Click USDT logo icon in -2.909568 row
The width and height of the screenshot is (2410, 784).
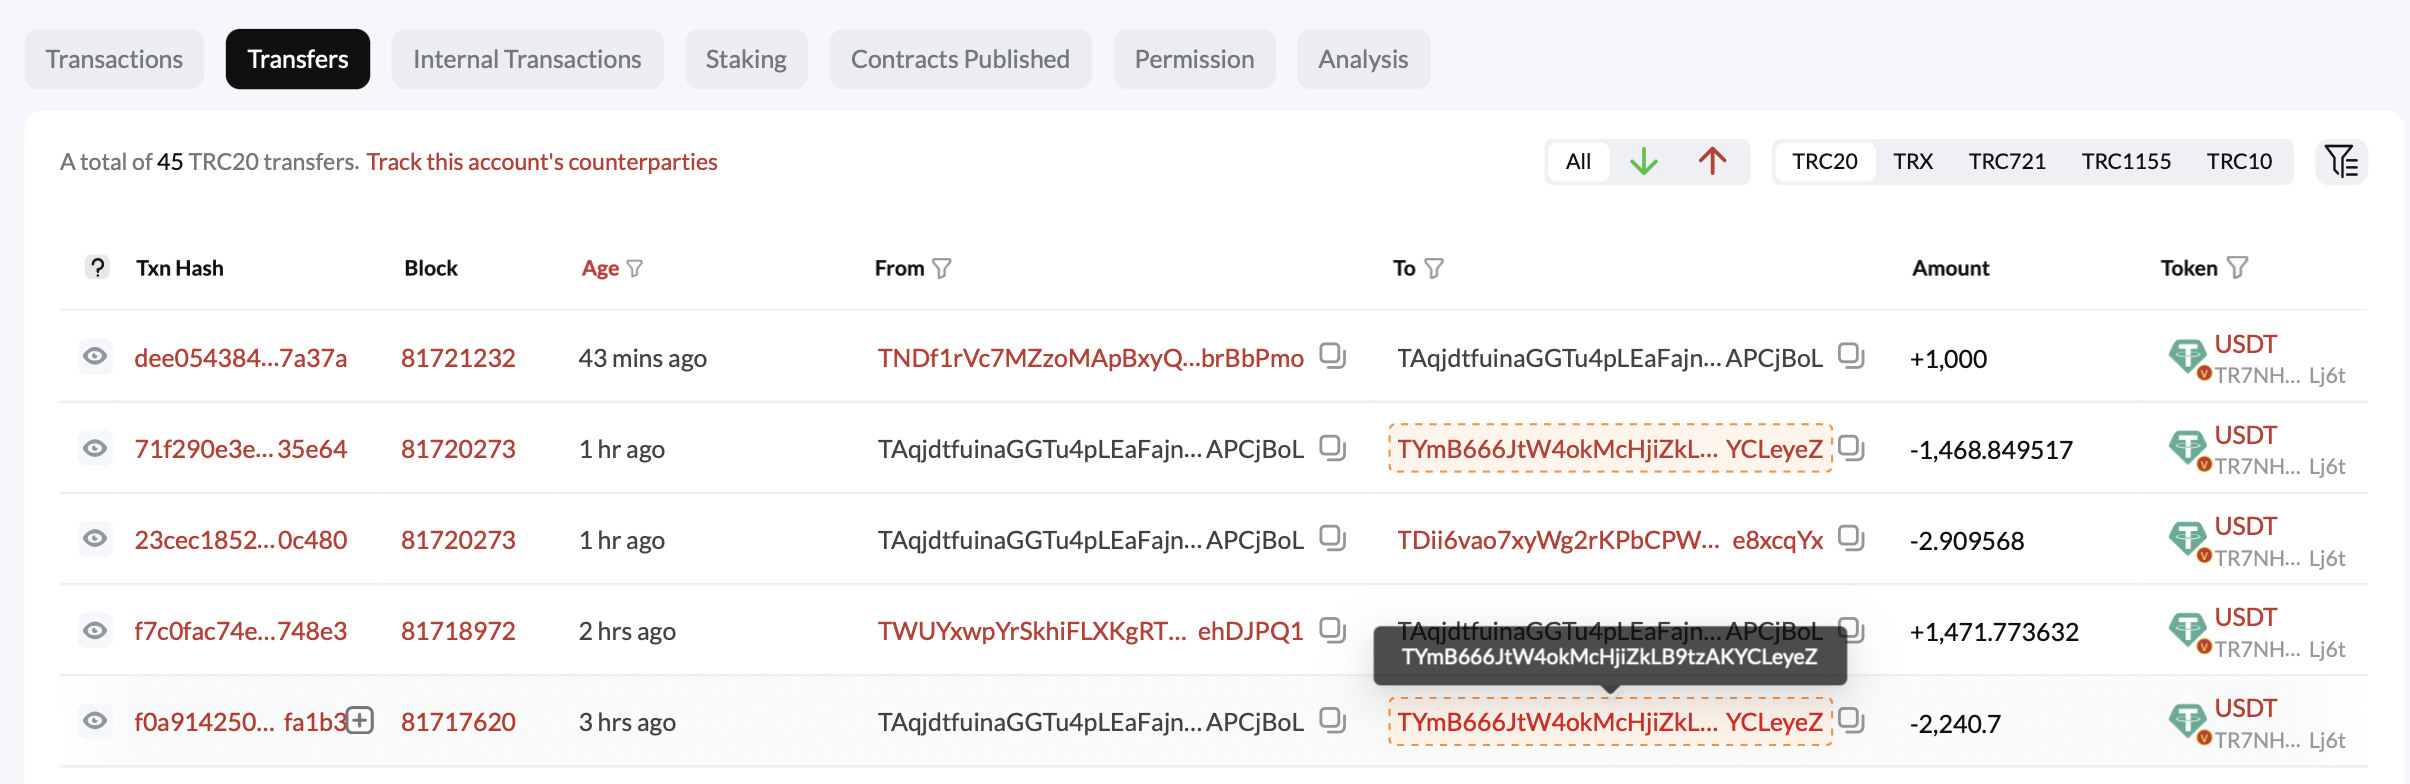tap(2188, 540)
